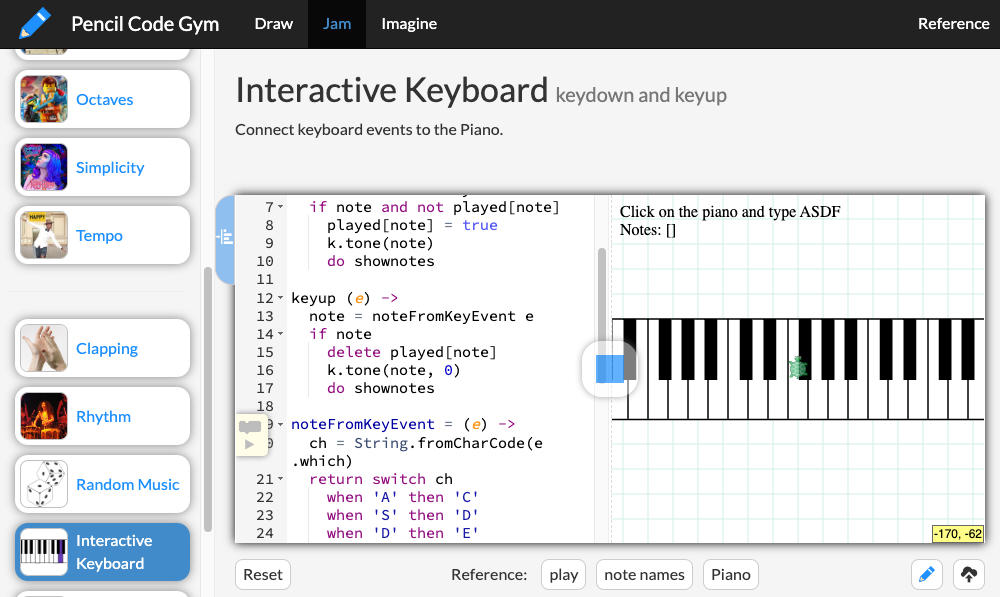Open the Reference menu

coord(952,23)
